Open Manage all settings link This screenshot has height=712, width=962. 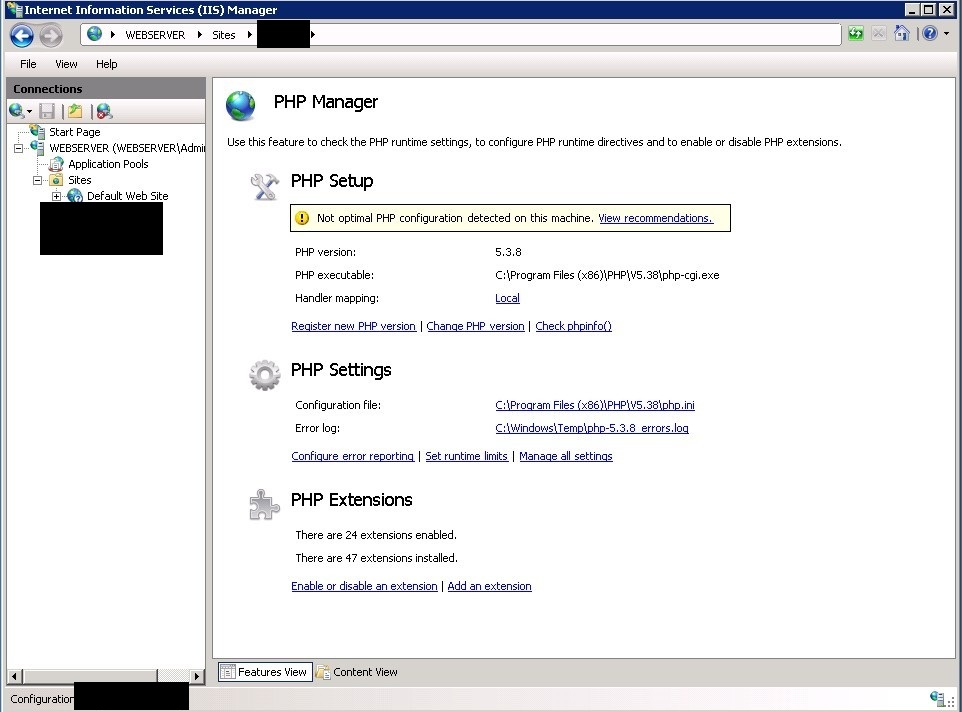tap(566, 456)
